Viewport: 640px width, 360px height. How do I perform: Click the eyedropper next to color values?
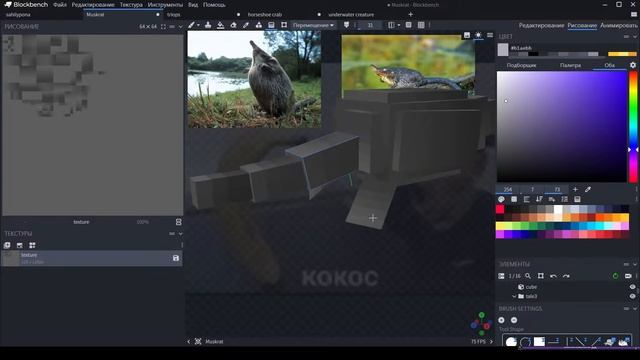[x=588, y=189]
